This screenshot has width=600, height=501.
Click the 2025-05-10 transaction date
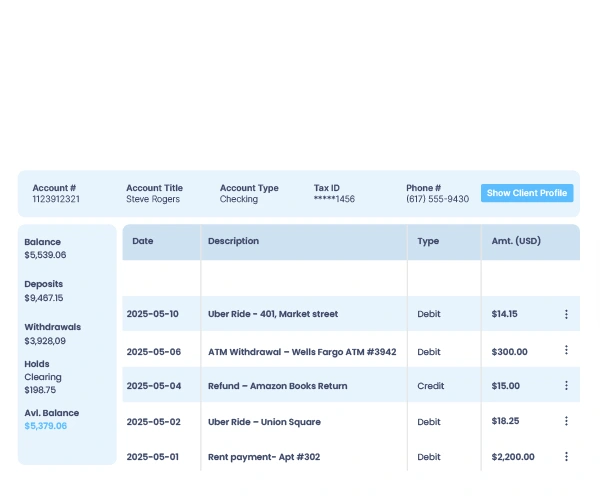coord(152,314)
